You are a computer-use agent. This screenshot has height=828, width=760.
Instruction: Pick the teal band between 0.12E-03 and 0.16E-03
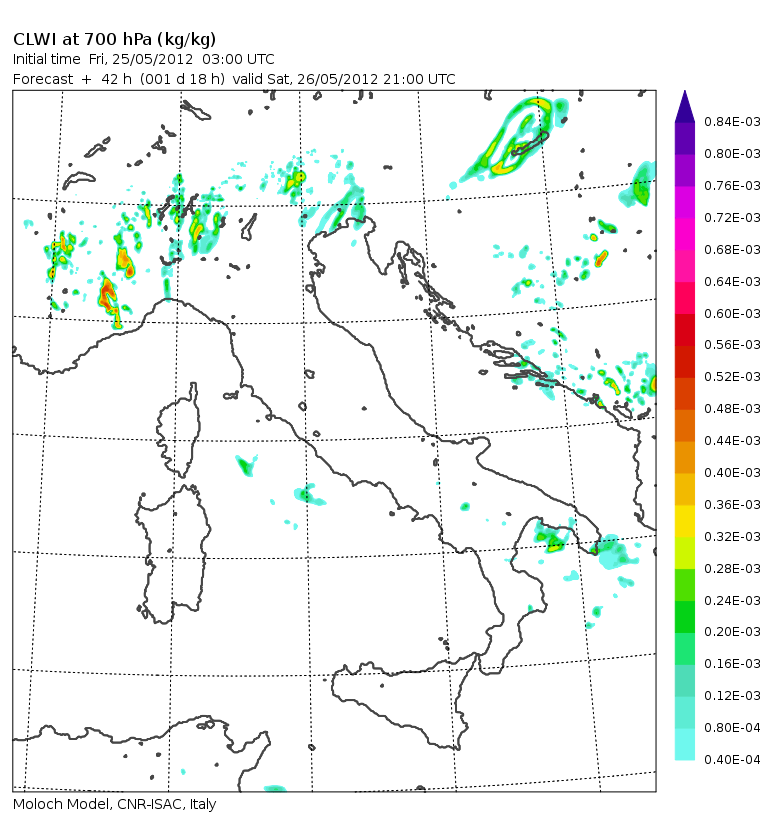click(684, 681)
